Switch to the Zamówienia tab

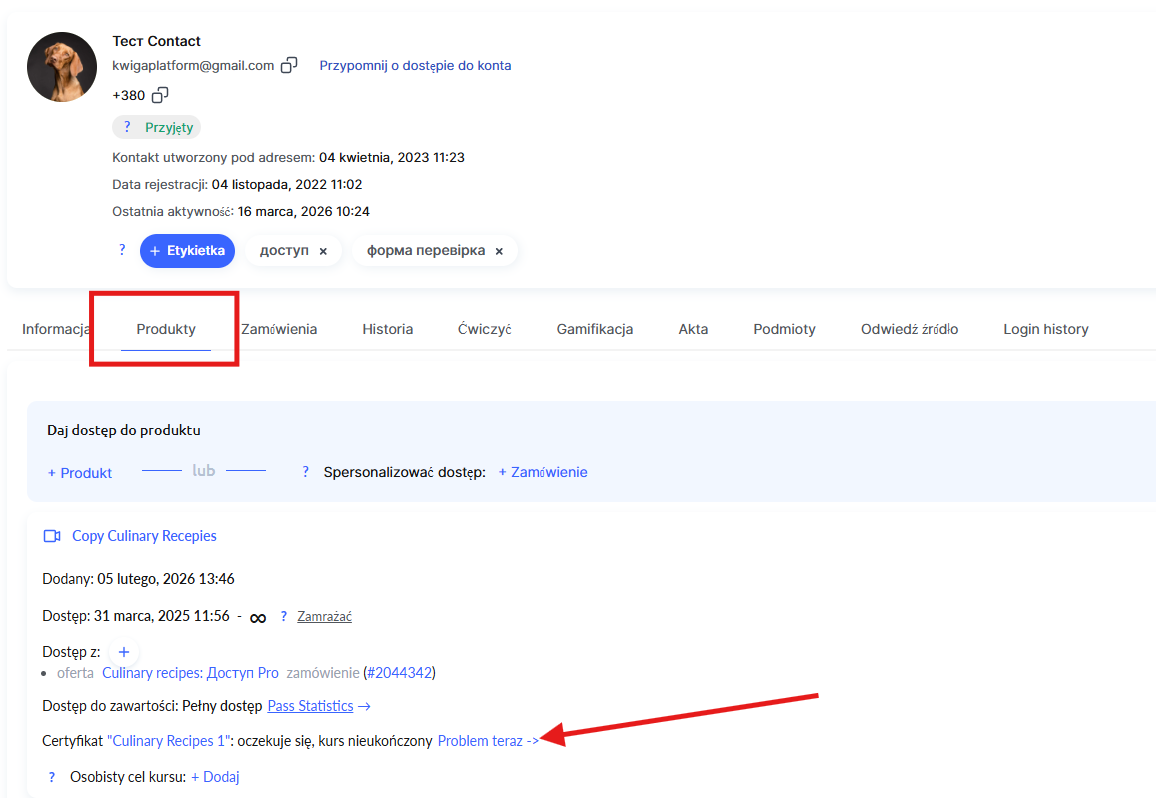click(x=279, y=329)
